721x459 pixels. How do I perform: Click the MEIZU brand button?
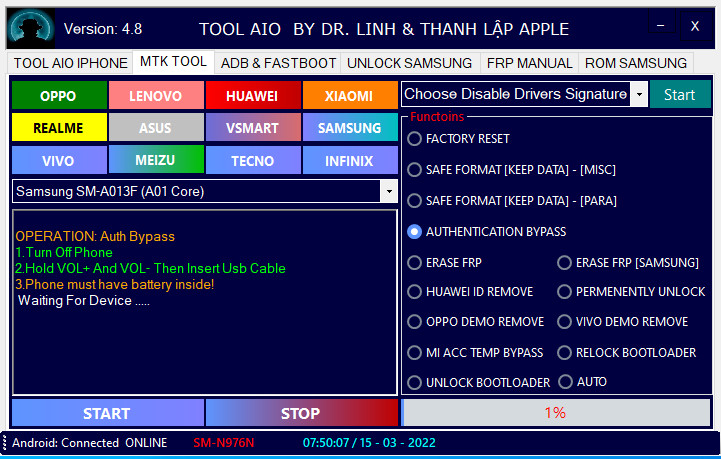coord(156,160)
